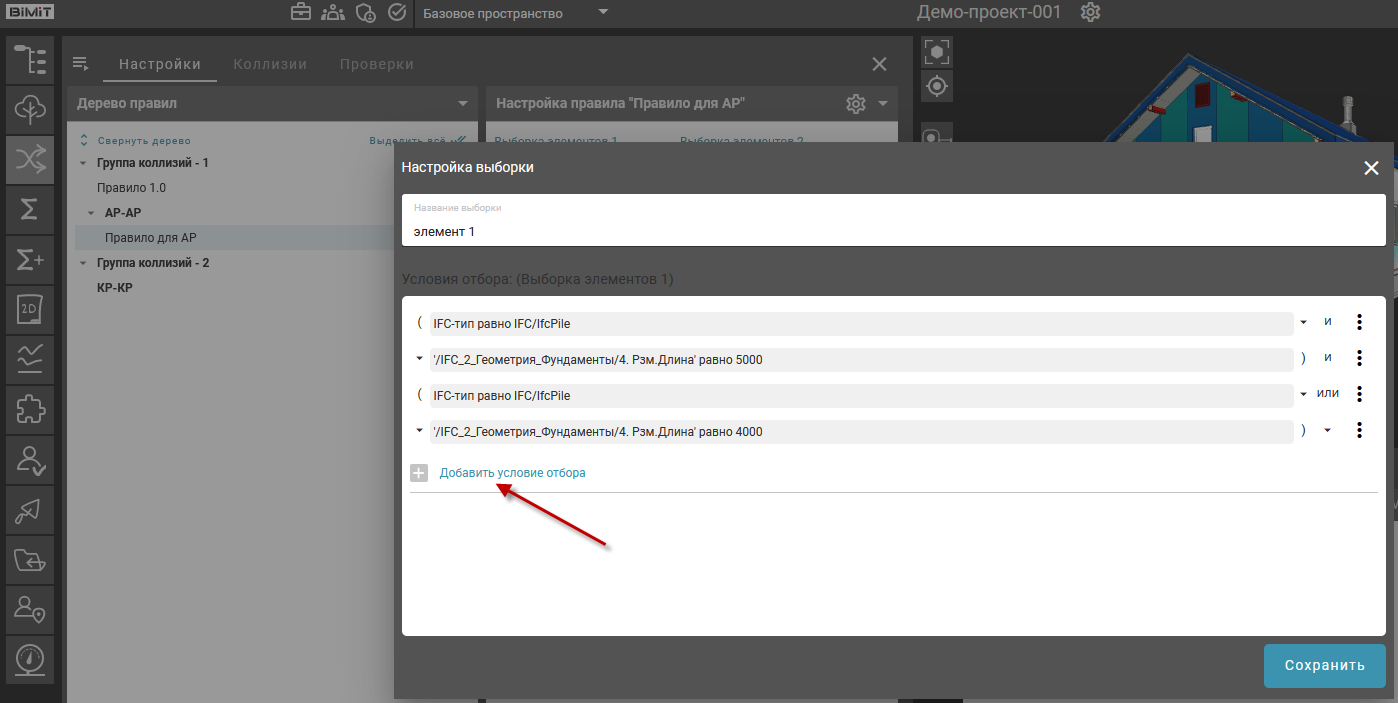Open project settings gear beside Демо-проект-001
This screenshot has height=703, width=1398.
[x=1091, y=13]
